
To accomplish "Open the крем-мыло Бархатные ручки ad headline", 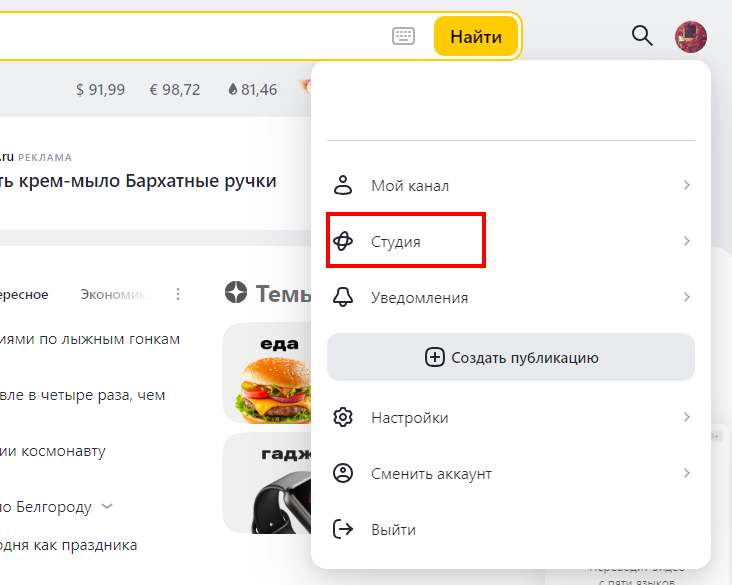I will 138,181.
